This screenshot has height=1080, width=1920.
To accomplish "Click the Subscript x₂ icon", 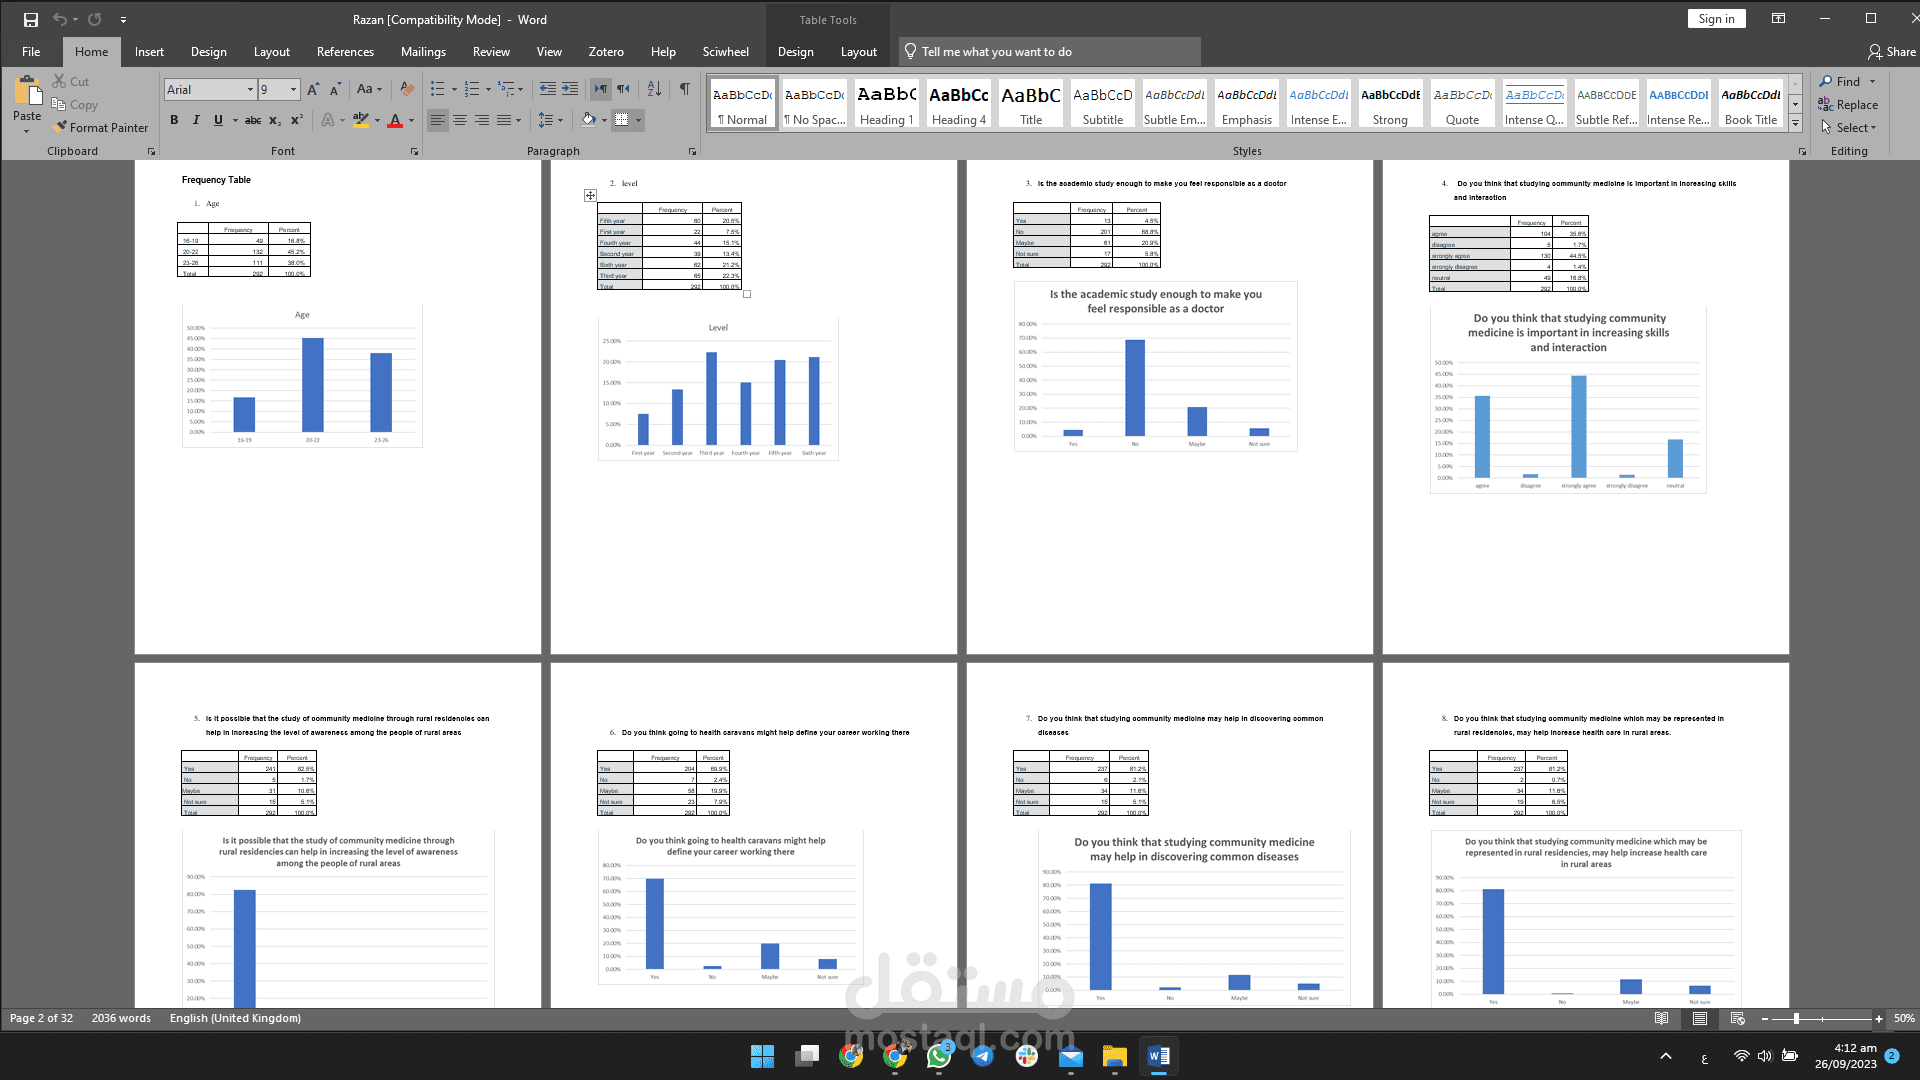I will 275,120.
